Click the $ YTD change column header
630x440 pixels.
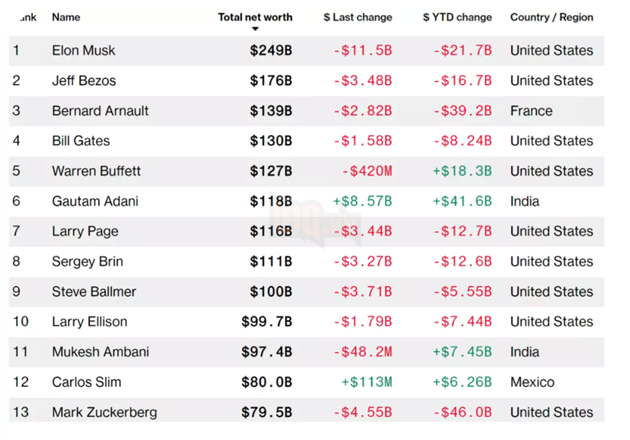click(457, 17)
